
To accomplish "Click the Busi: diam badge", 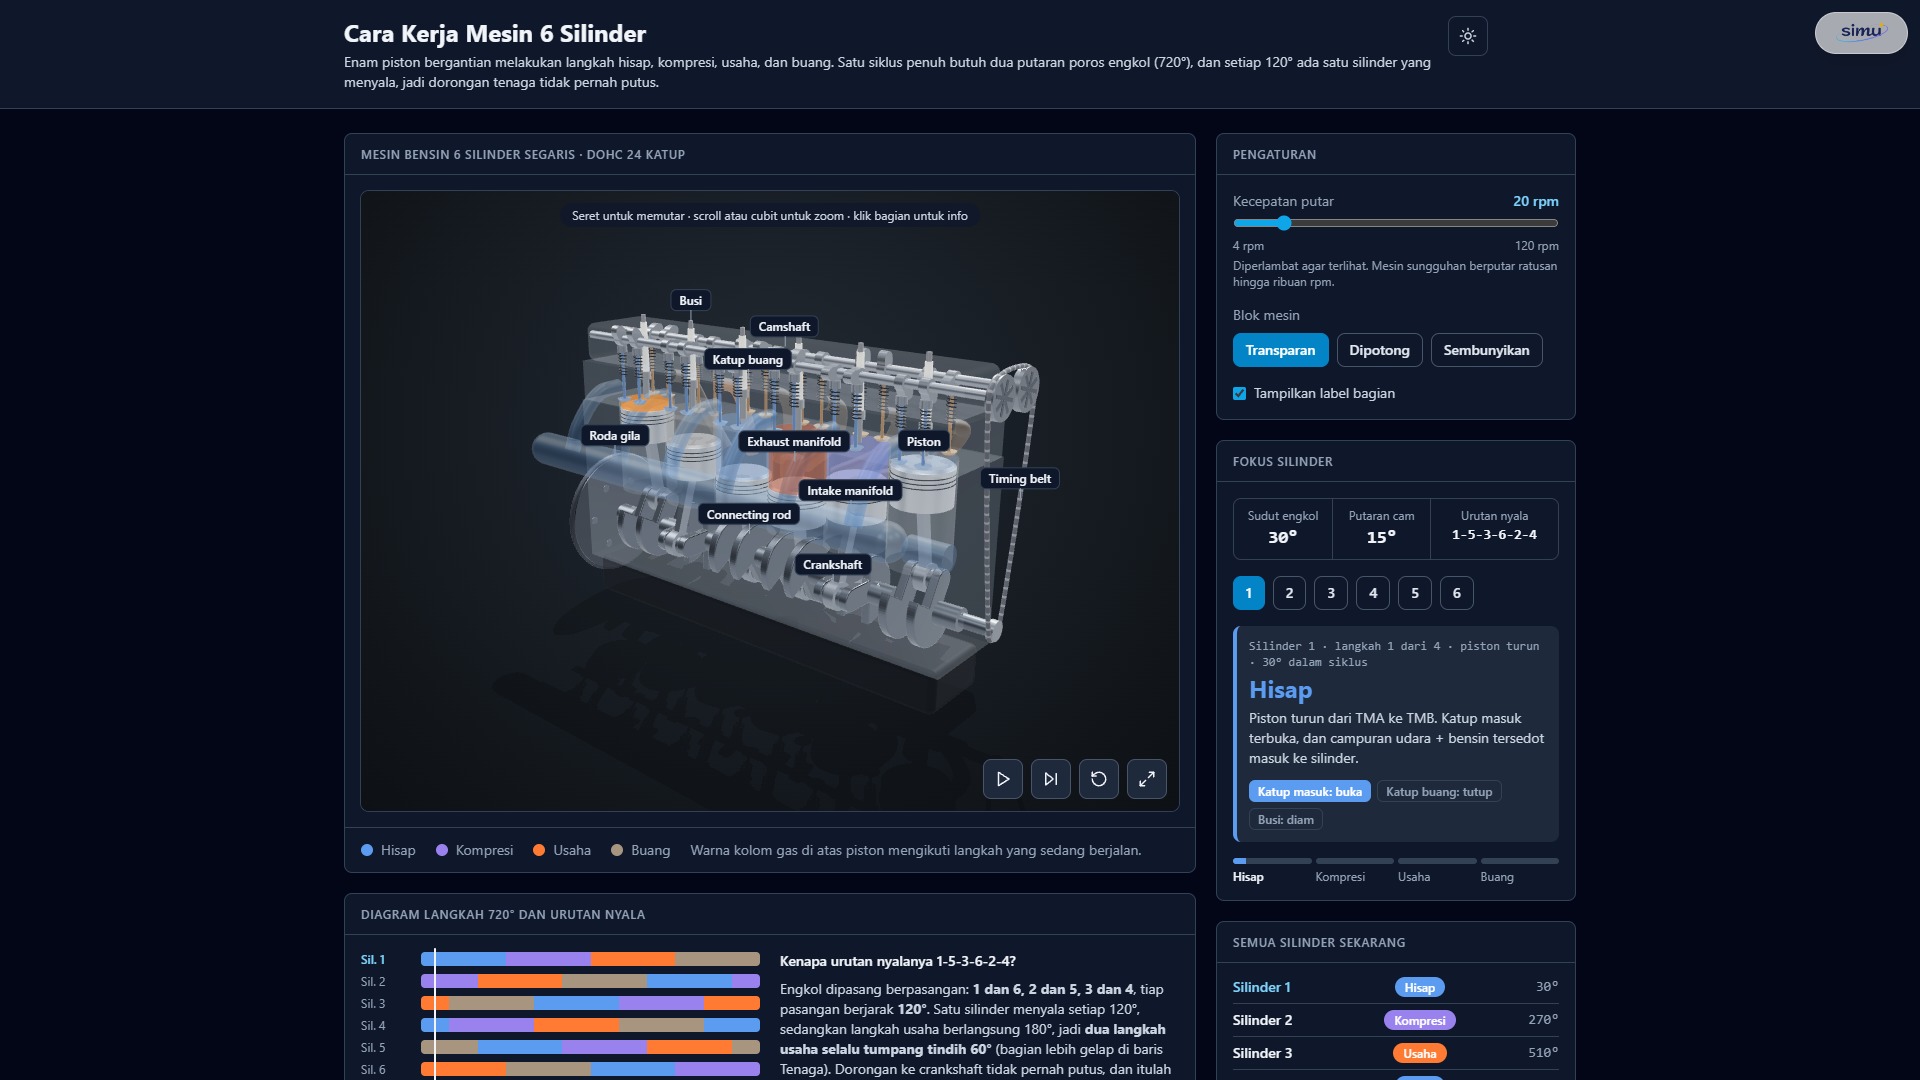I will (1285, 820).
